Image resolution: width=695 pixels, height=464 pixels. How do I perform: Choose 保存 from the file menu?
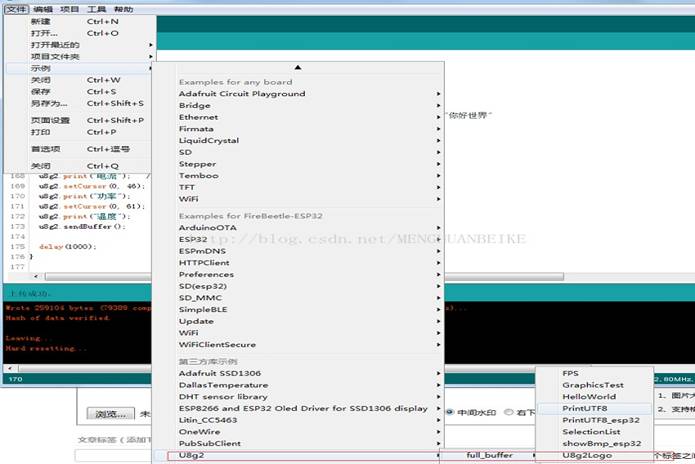pyautogui.click(x=80, y=92)
